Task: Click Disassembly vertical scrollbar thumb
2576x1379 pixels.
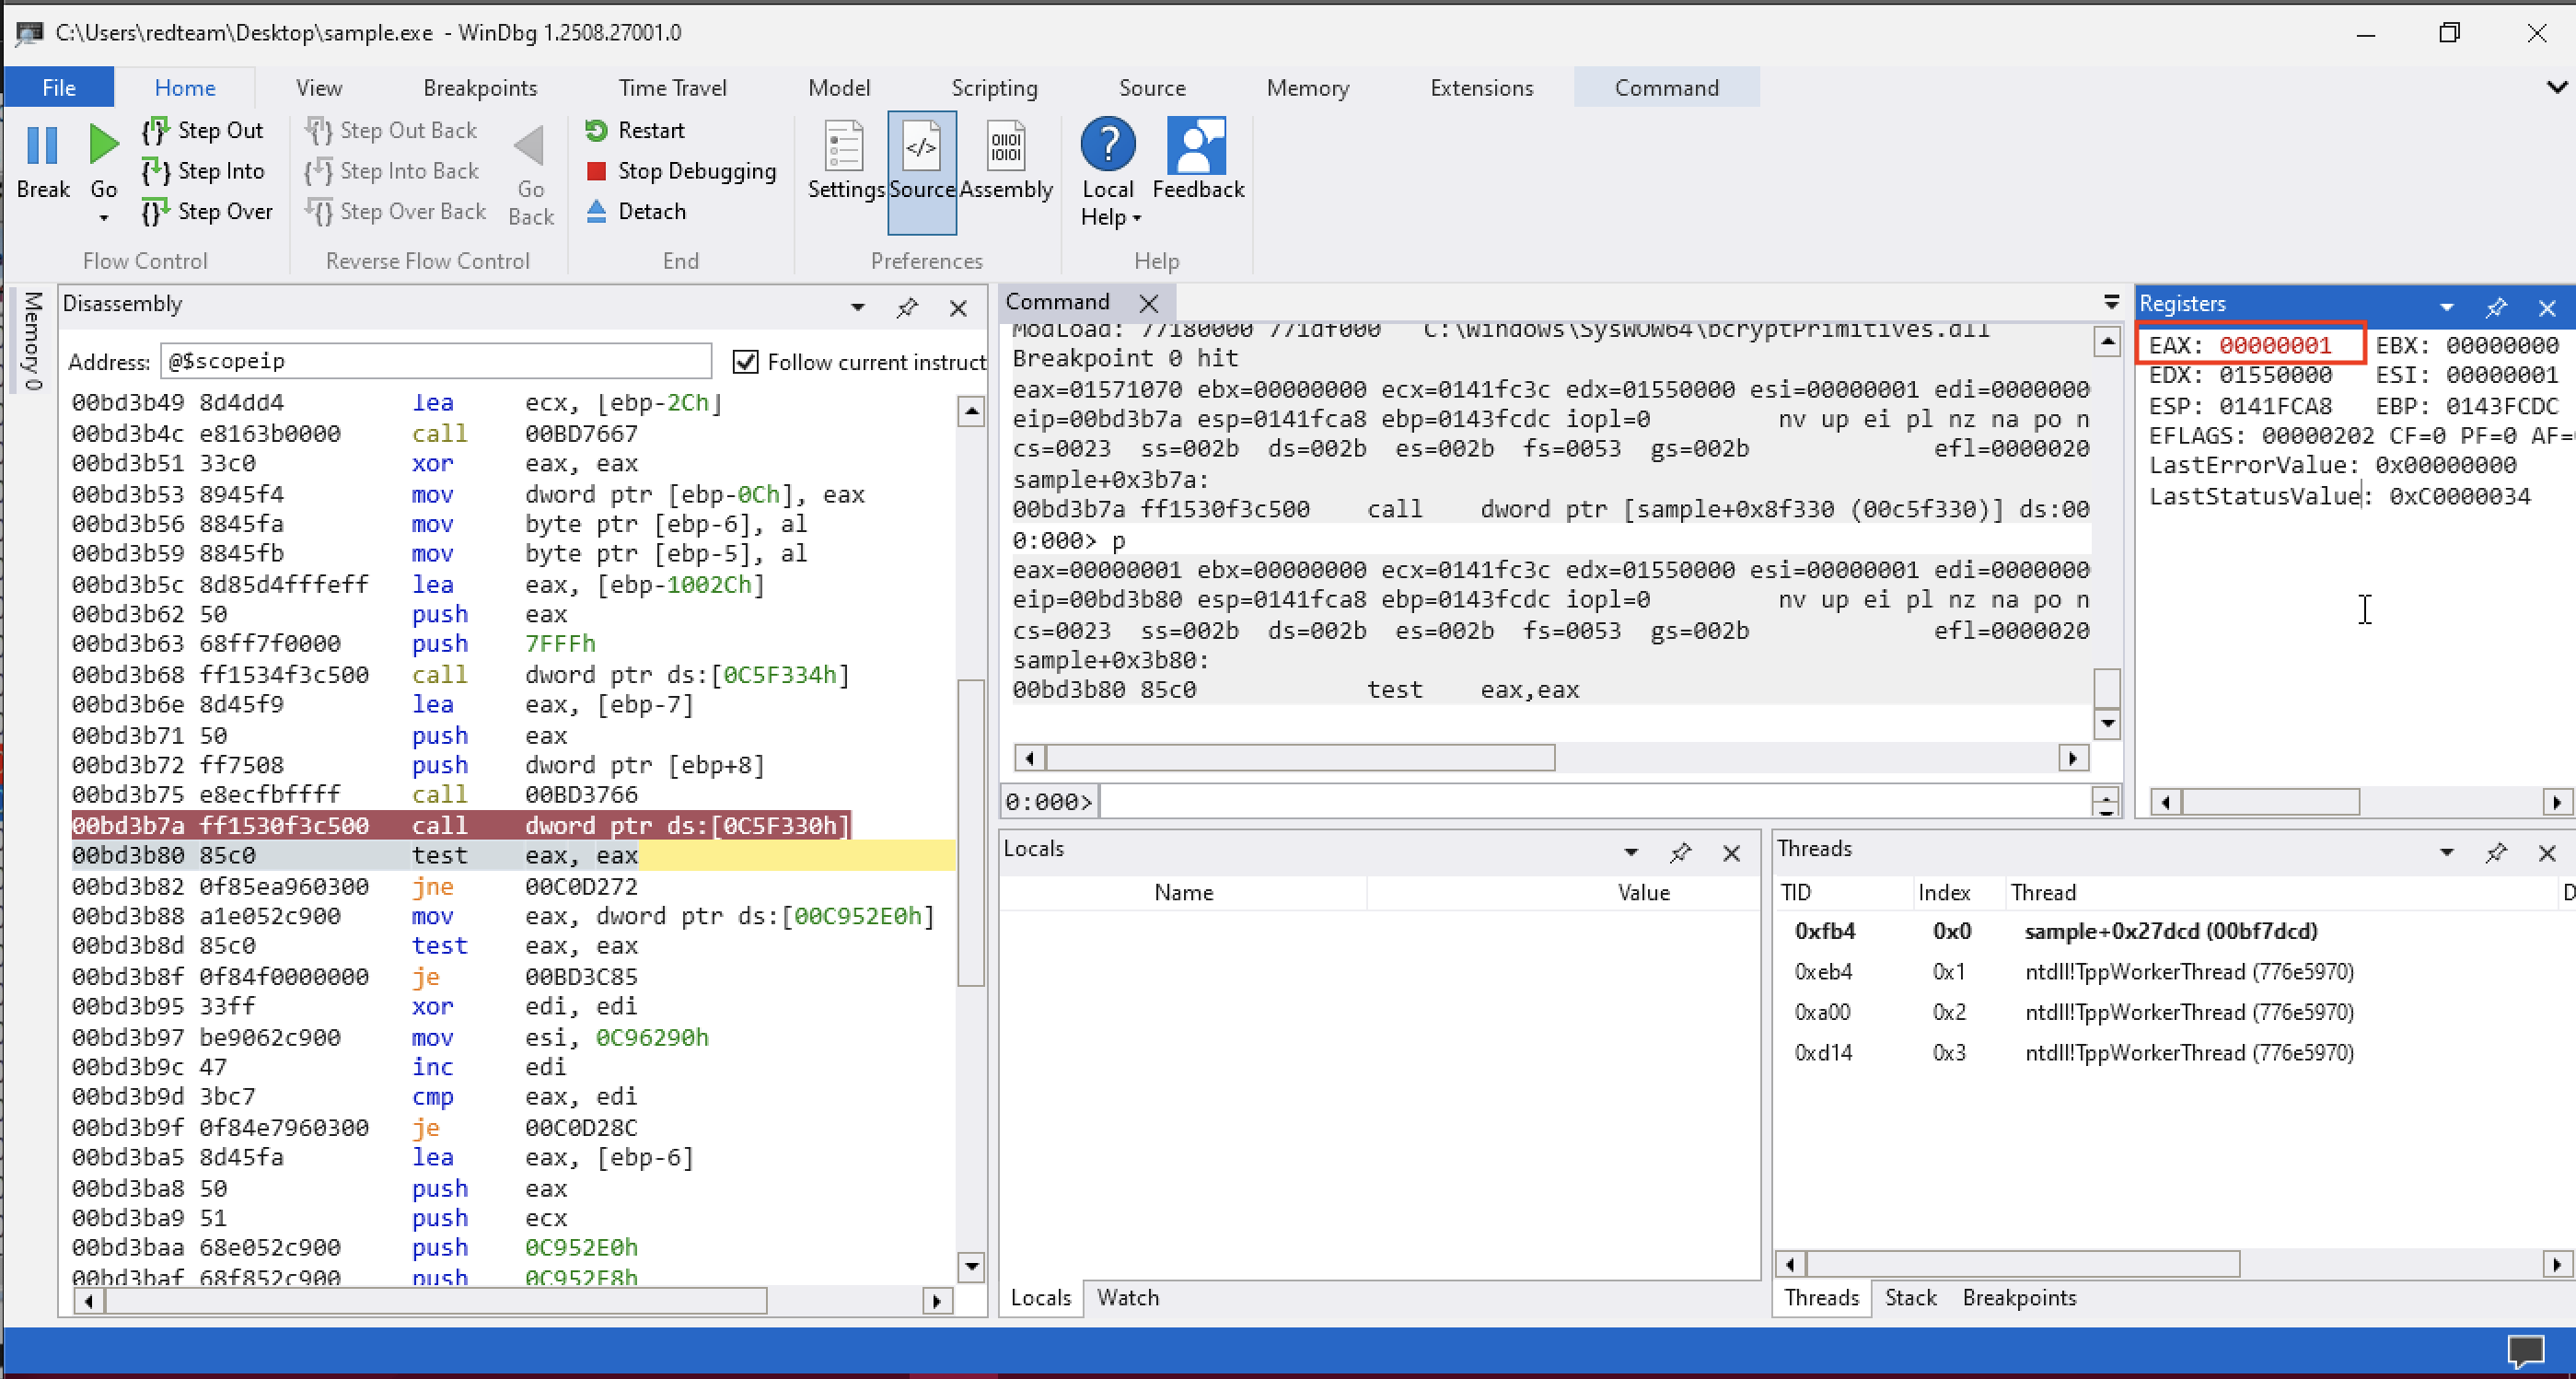Action: (970, 833)
